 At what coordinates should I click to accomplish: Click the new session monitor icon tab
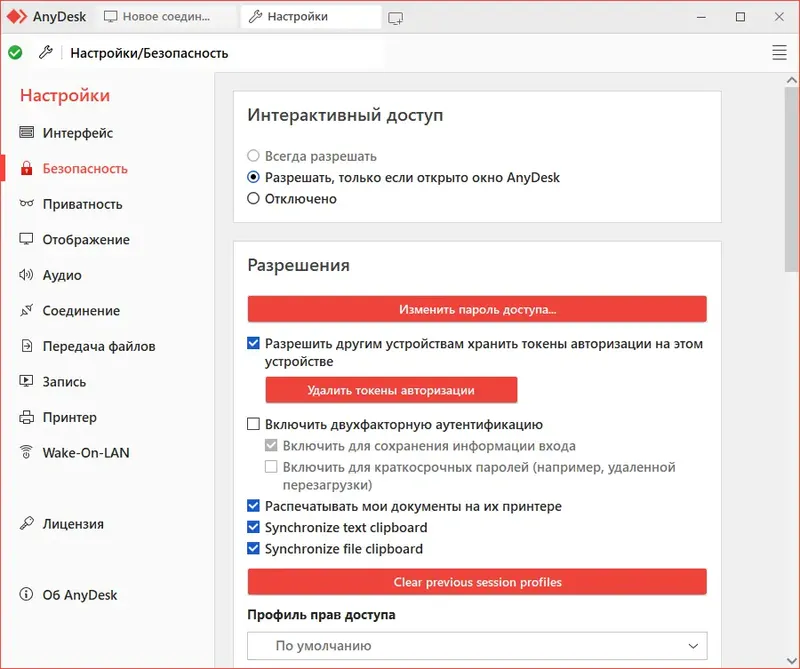396,17
